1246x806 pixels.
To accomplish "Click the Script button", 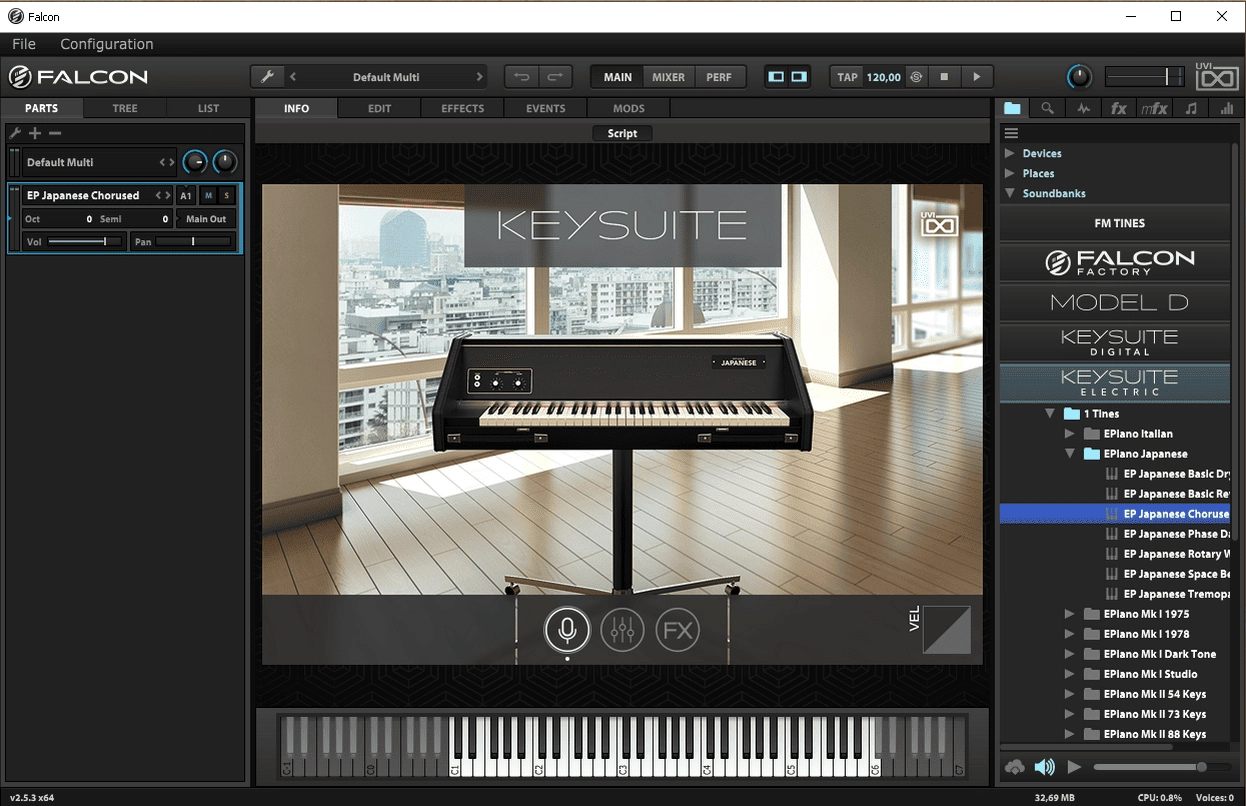I will pos(622,133).
